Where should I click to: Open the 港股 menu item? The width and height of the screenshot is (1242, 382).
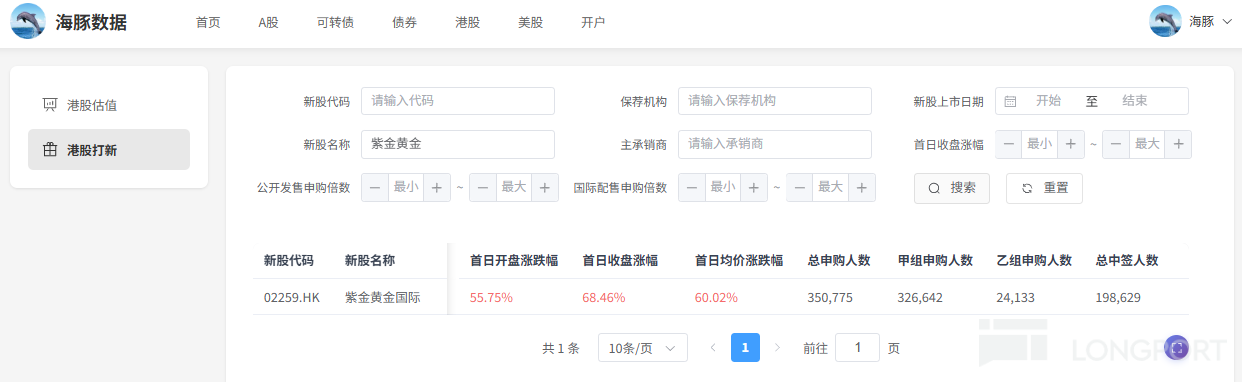point(467,22)
